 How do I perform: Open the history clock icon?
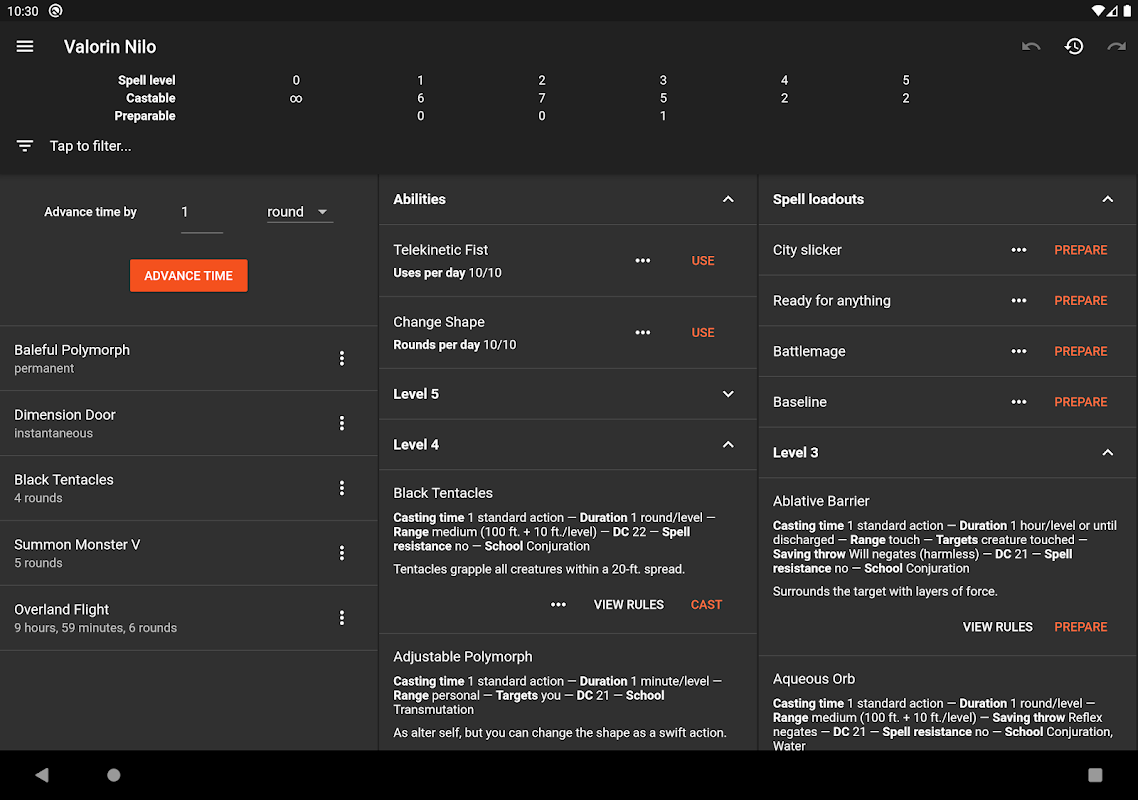[1074, 47]
